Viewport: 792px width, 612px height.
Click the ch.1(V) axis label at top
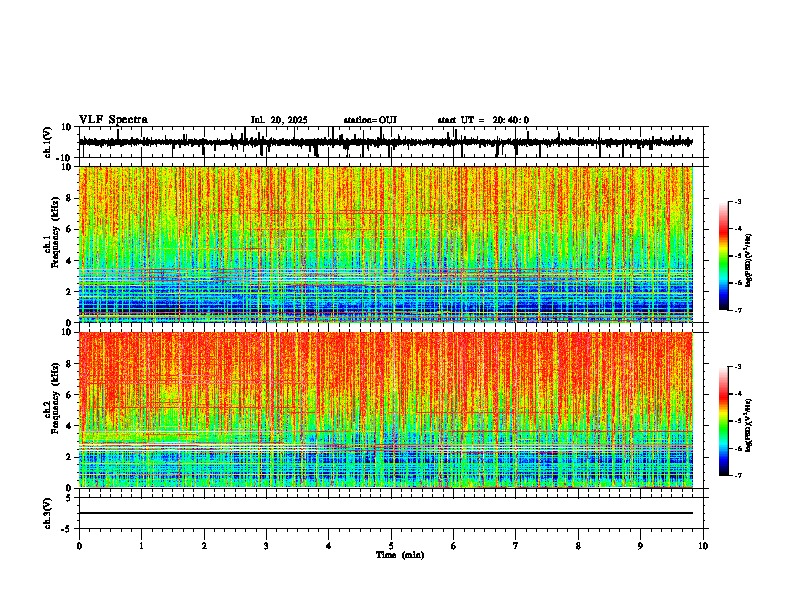pyautogui.click(x=47, y=142)
